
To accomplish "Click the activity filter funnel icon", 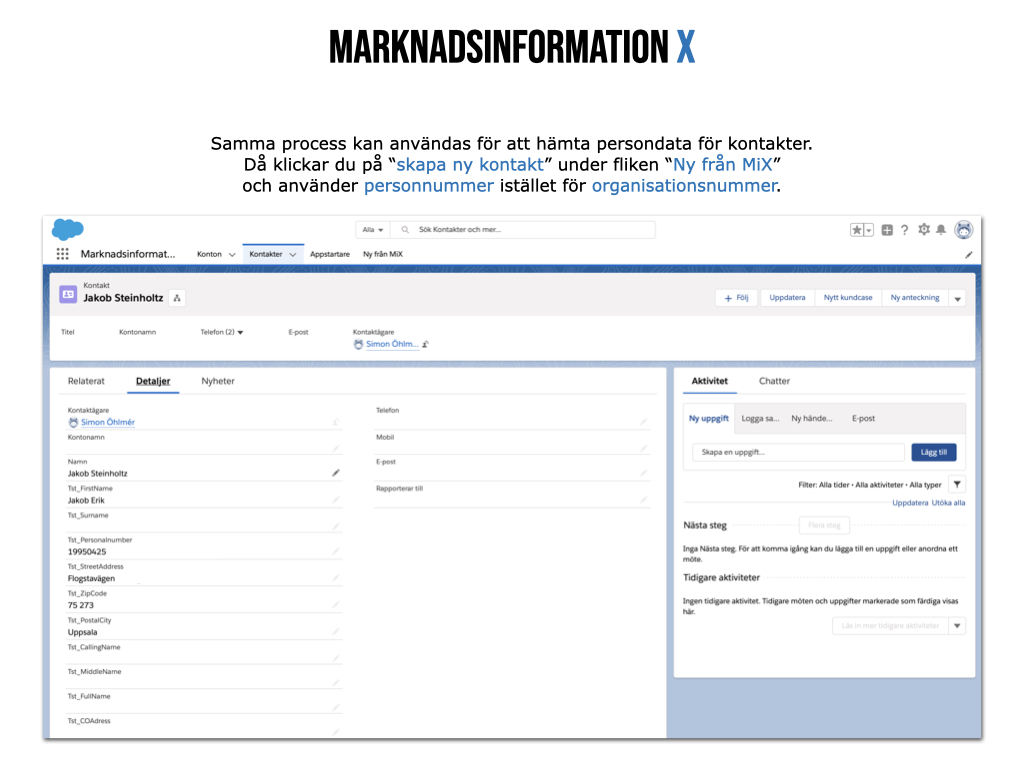I will point(957,484).
